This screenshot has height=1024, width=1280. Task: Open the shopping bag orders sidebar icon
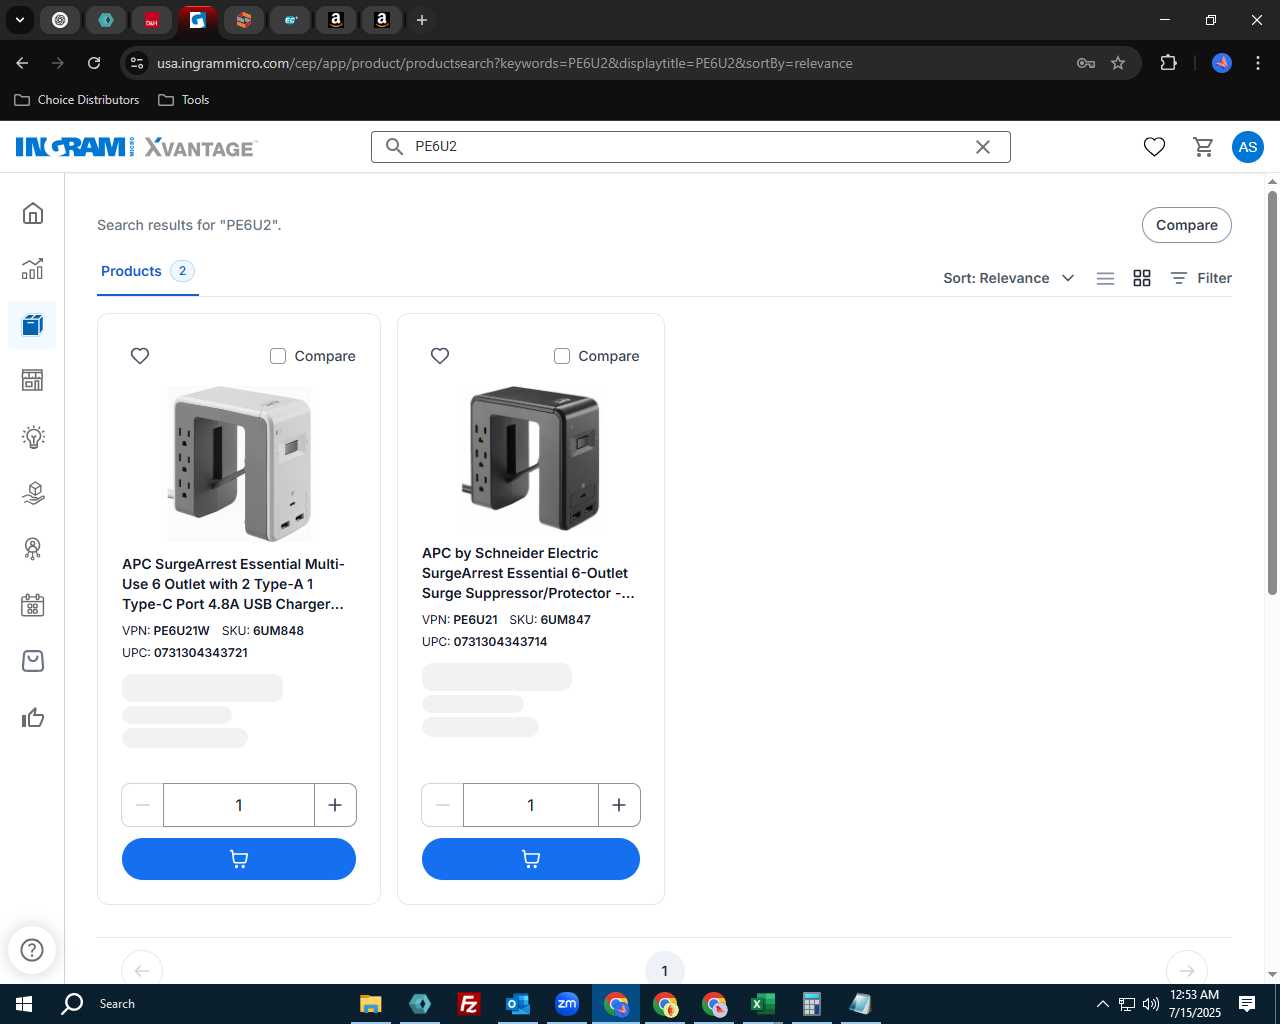pos(33,661)
